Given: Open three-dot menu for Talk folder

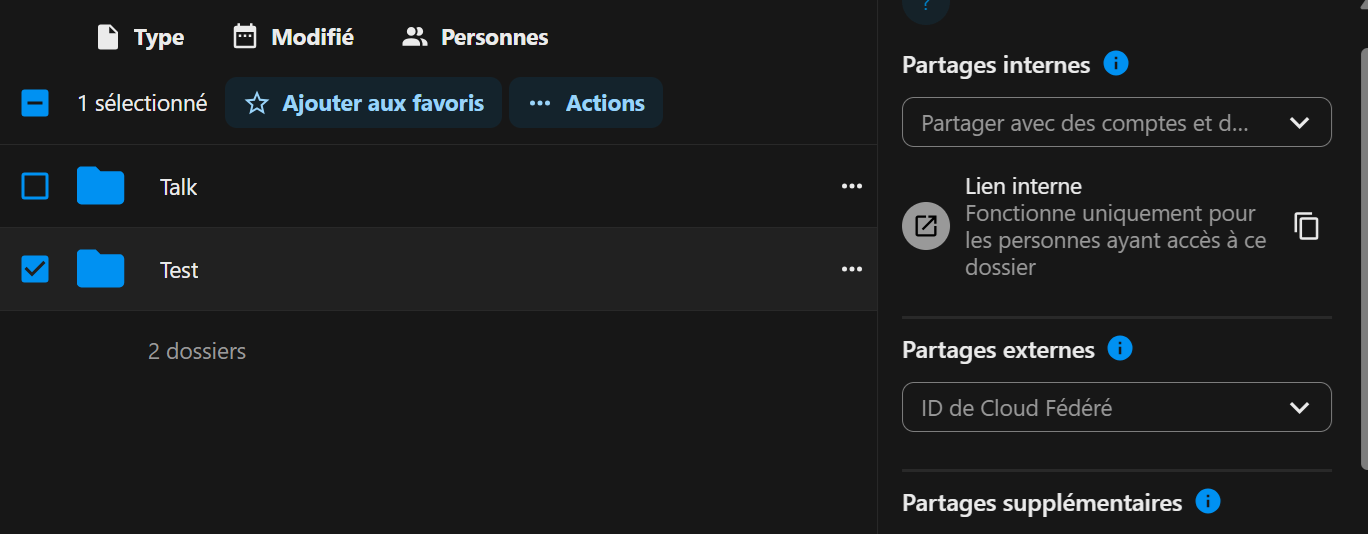Looking at the screenshot, I should pos(851,187).
